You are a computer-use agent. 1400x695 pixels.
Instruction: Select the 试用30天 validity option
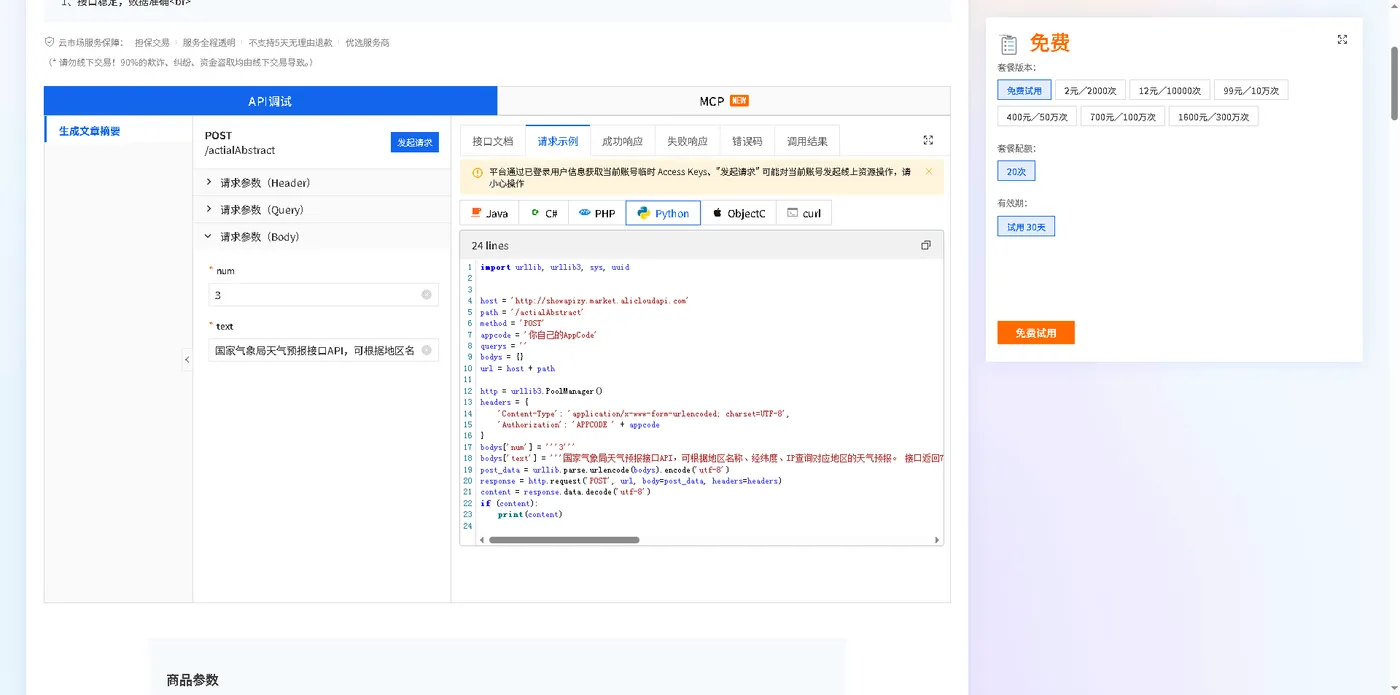coord(1026,226)
